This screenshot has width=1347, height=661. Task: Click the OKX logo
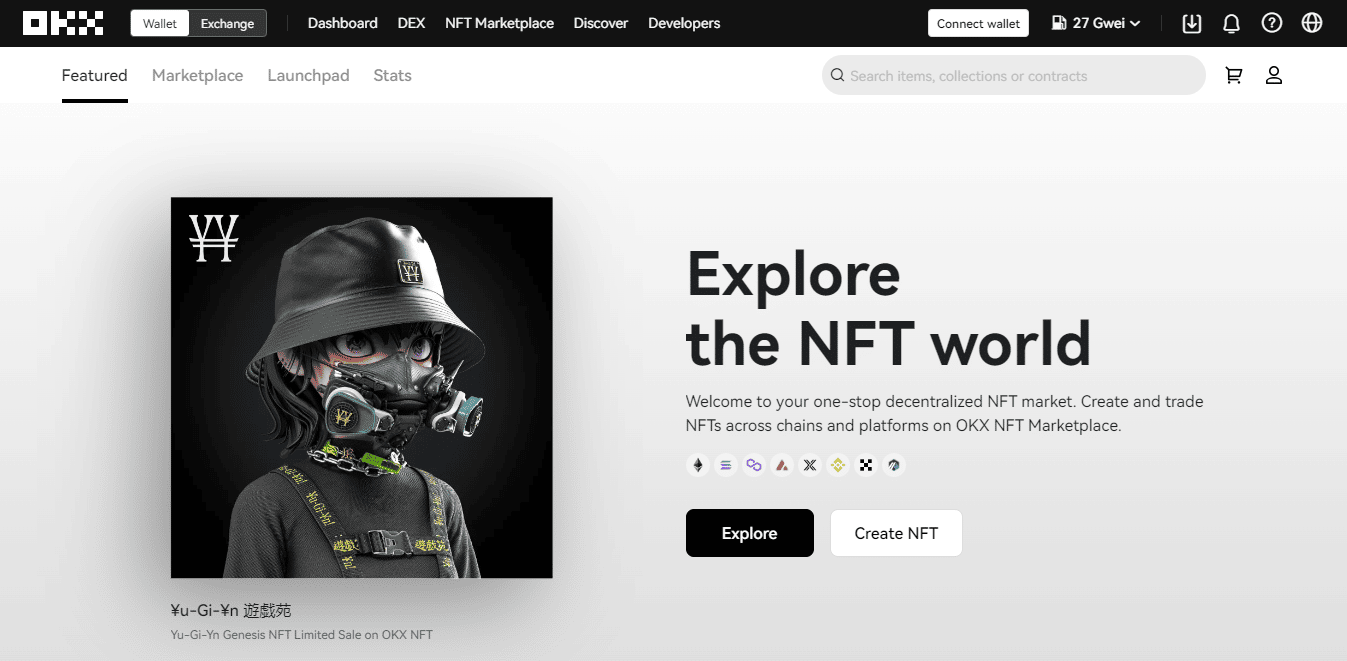click(x=63, y=23)
